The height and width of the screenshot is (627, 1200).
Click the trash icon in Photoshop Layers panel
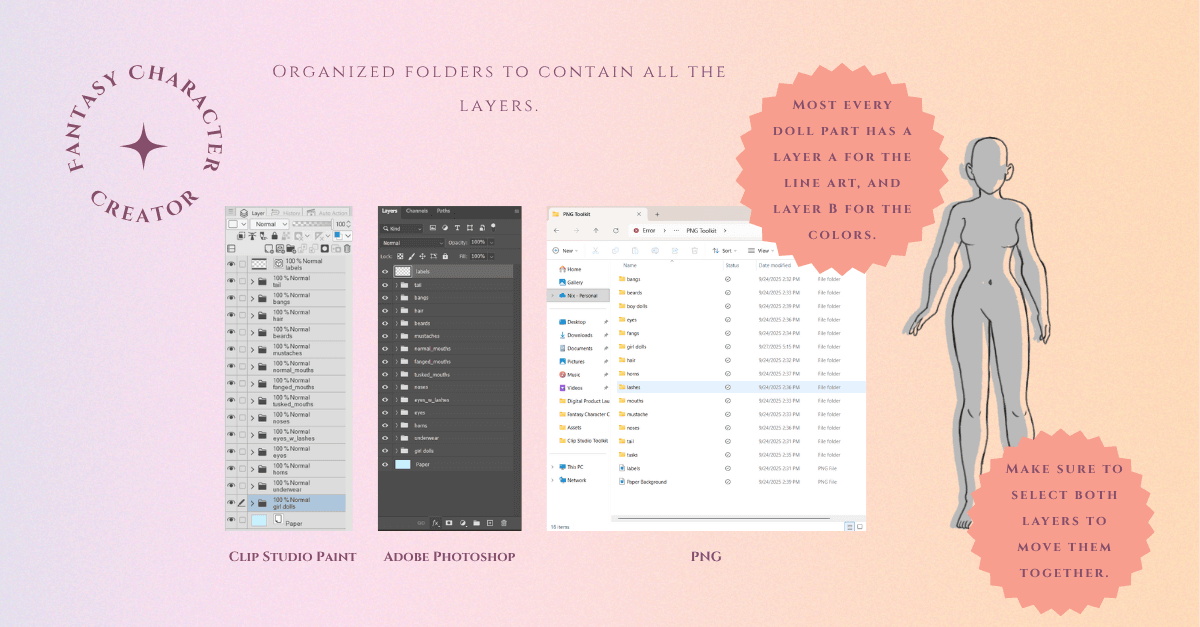coord(504,522)
